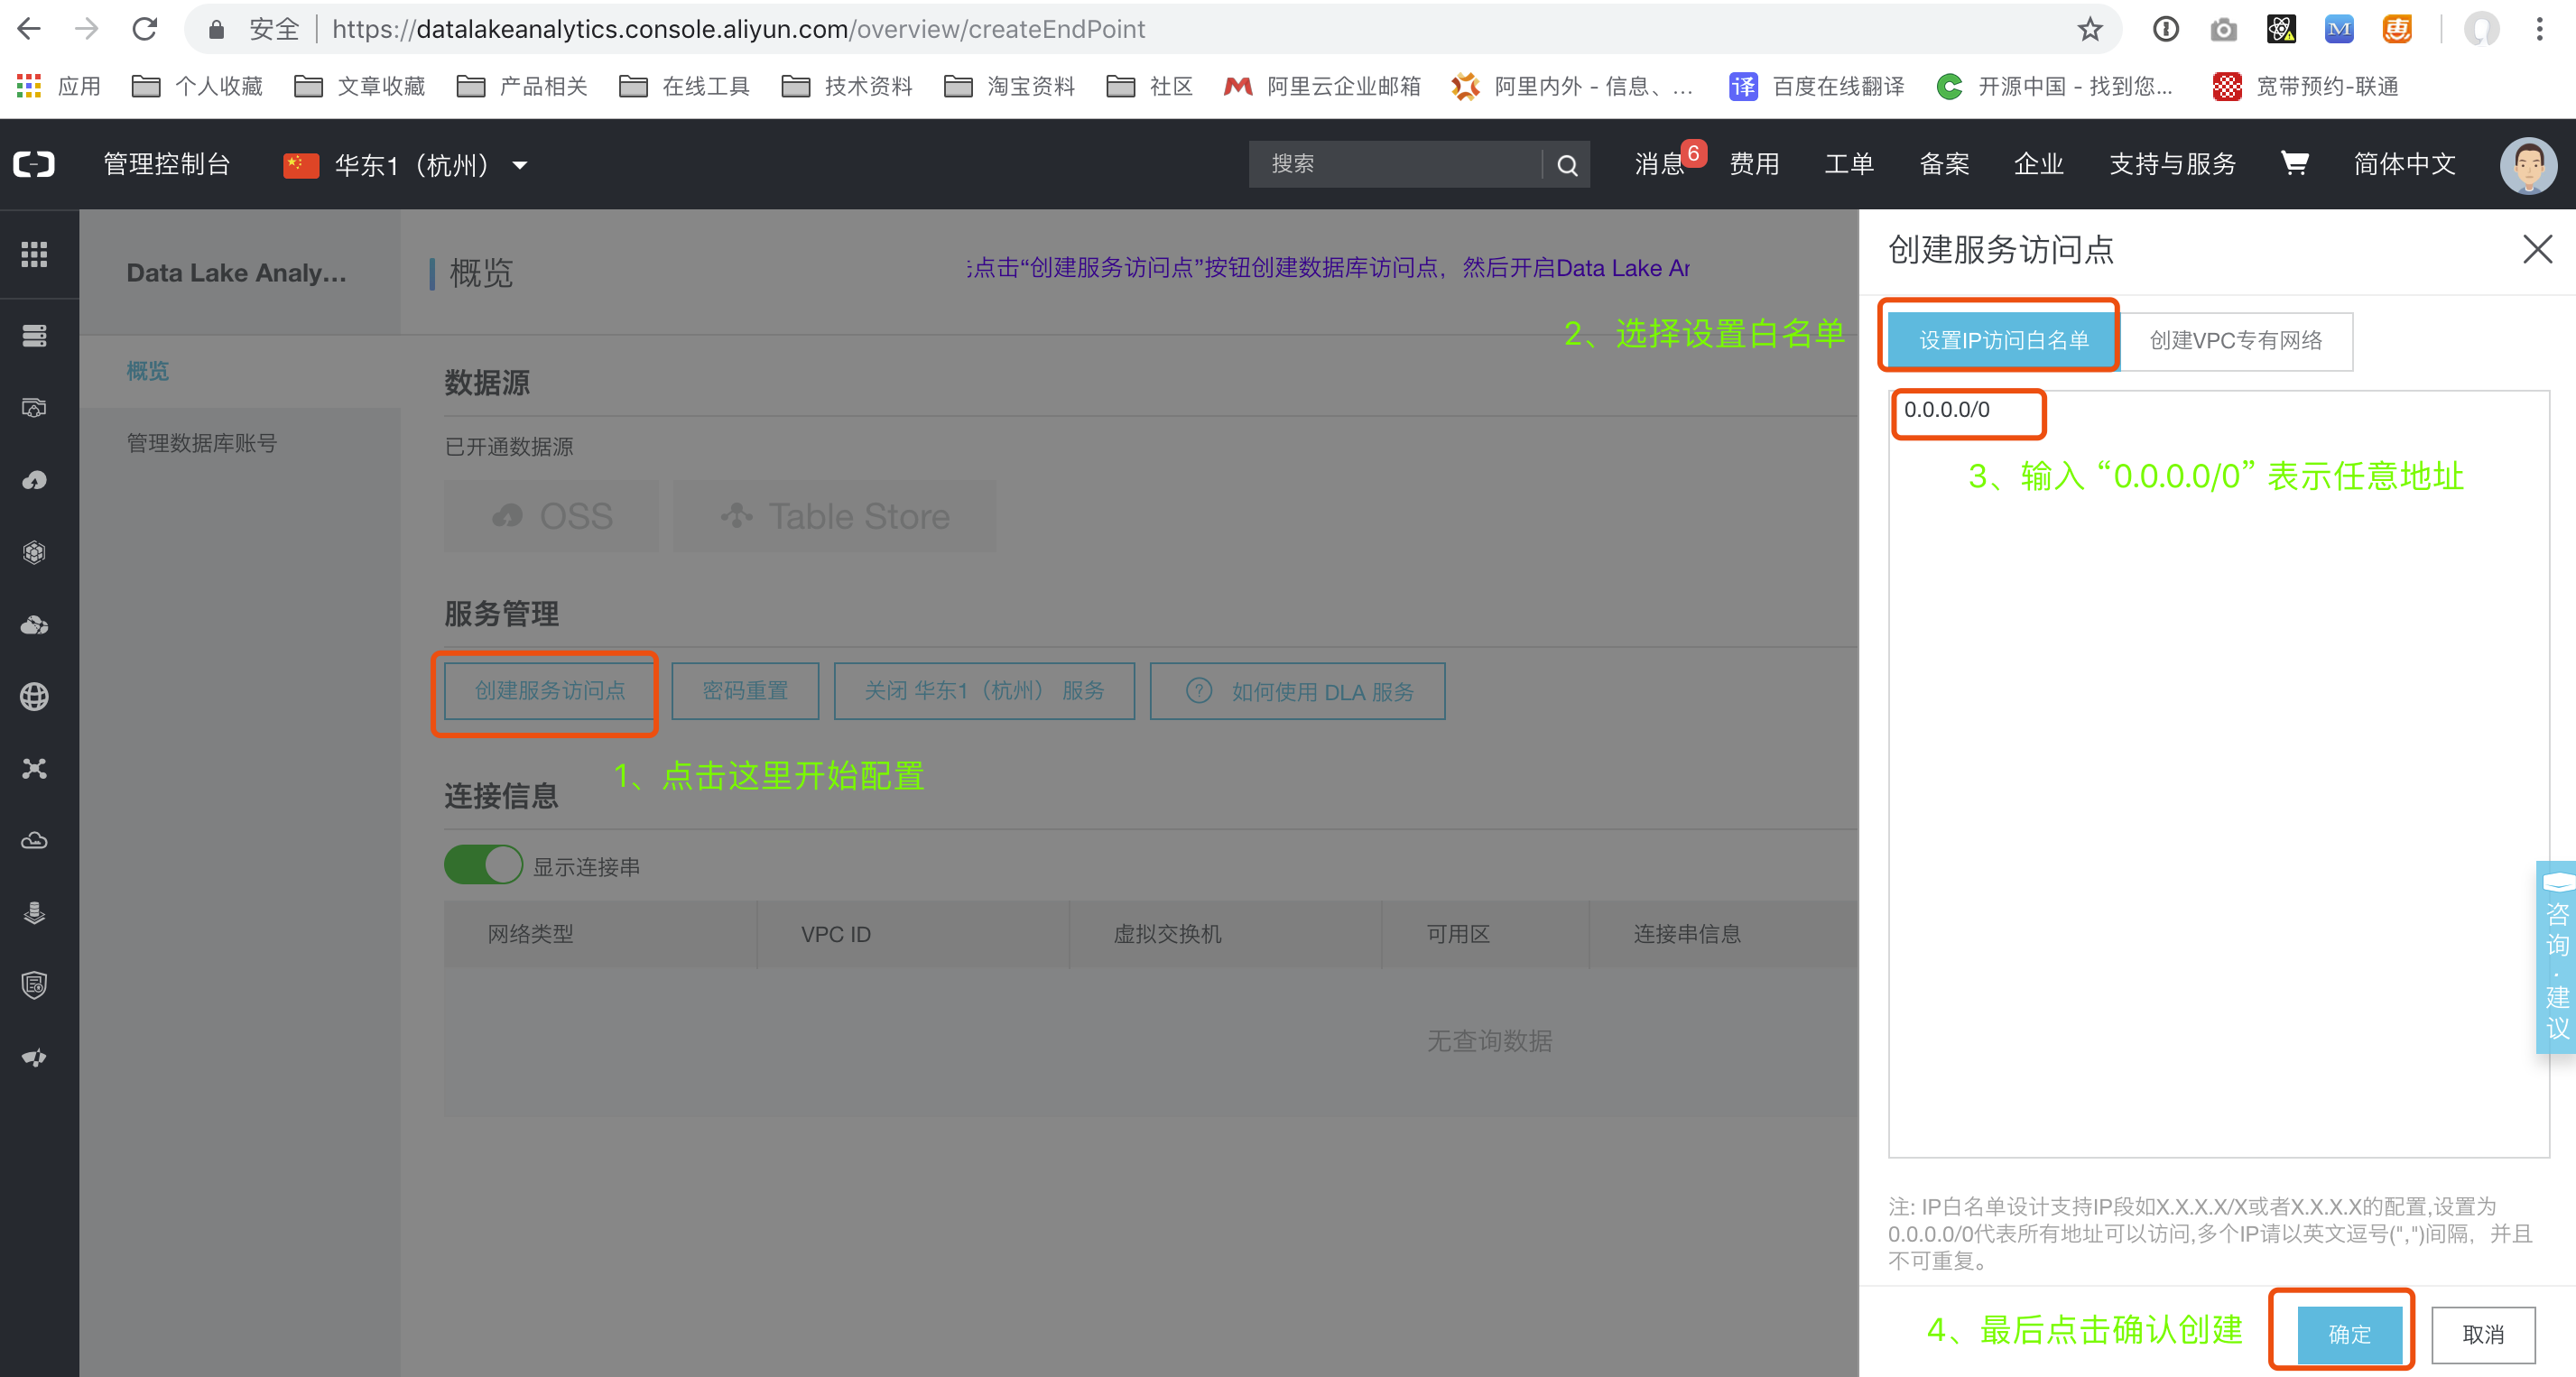This screenshot has width=2576, height=1377.
Task: Click the Aliyun logo in console header
Action: pos(34,164)
